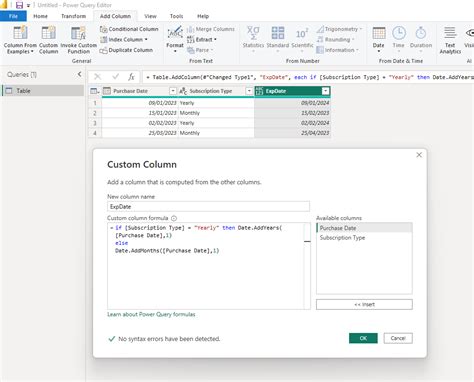Click row 3 number header
This screenshot has height=382, width=474.
click(x=95, y=123)
